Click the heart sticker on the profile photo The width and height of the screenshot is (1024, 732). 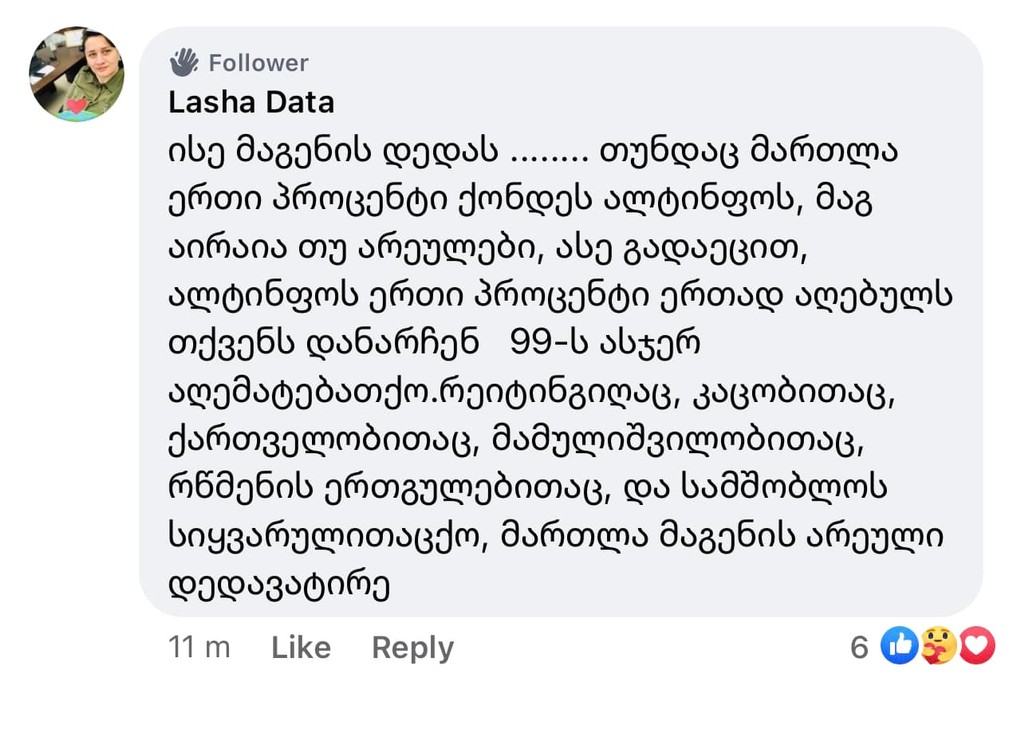click(76, 106)
